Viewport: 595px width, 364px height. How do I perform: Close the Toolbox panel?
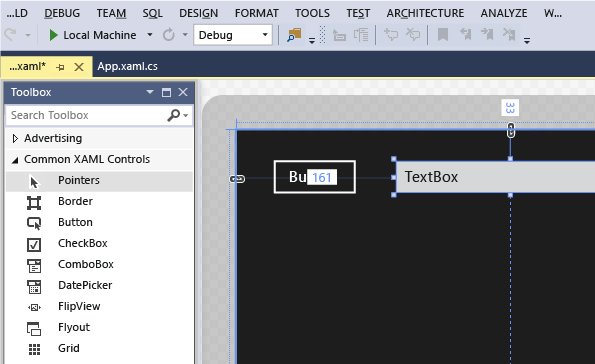point(183,92)
